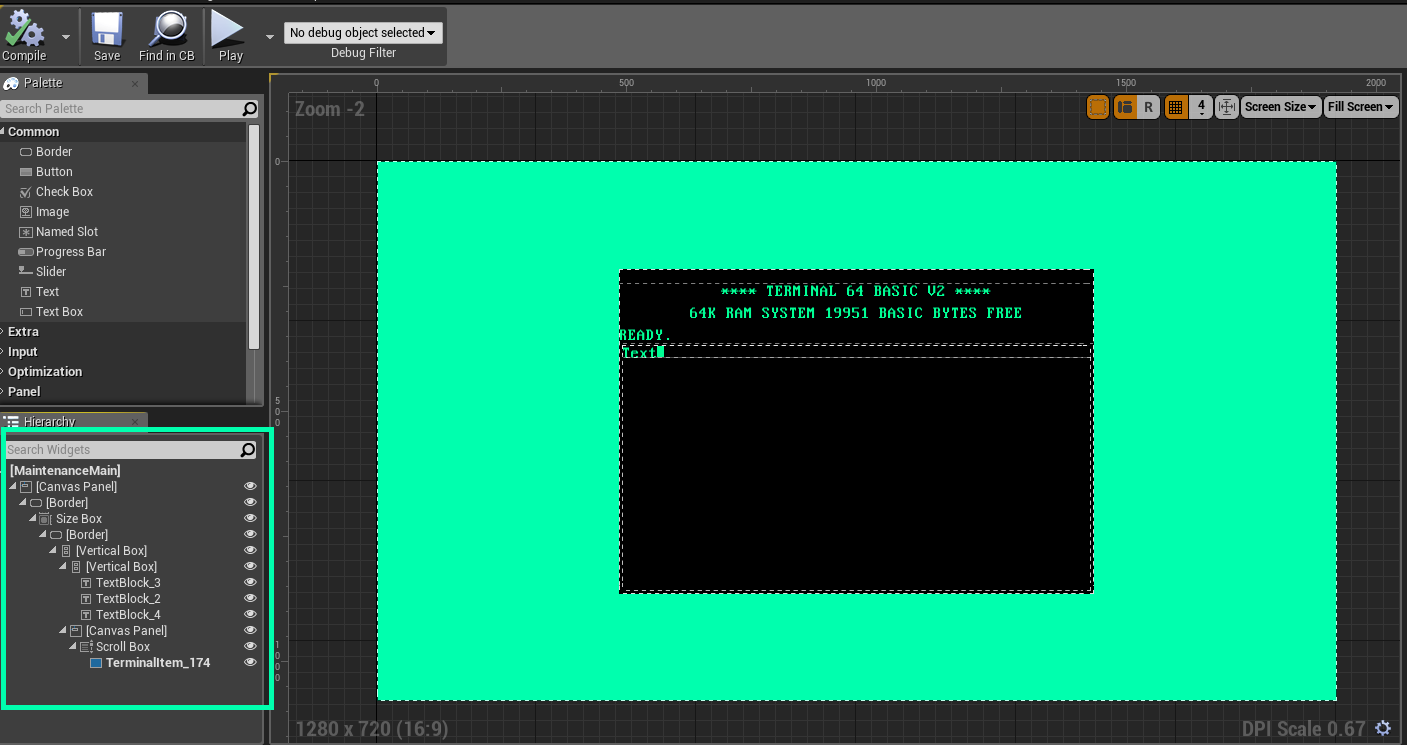Close the Palette tab
This screenshot has height=745, width=1407.
(136, 84)
